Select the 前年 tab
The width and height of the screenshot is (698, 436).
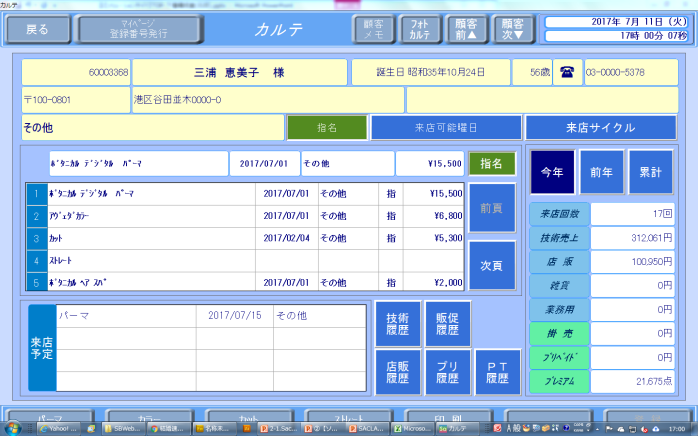click(x=601, y=172)
